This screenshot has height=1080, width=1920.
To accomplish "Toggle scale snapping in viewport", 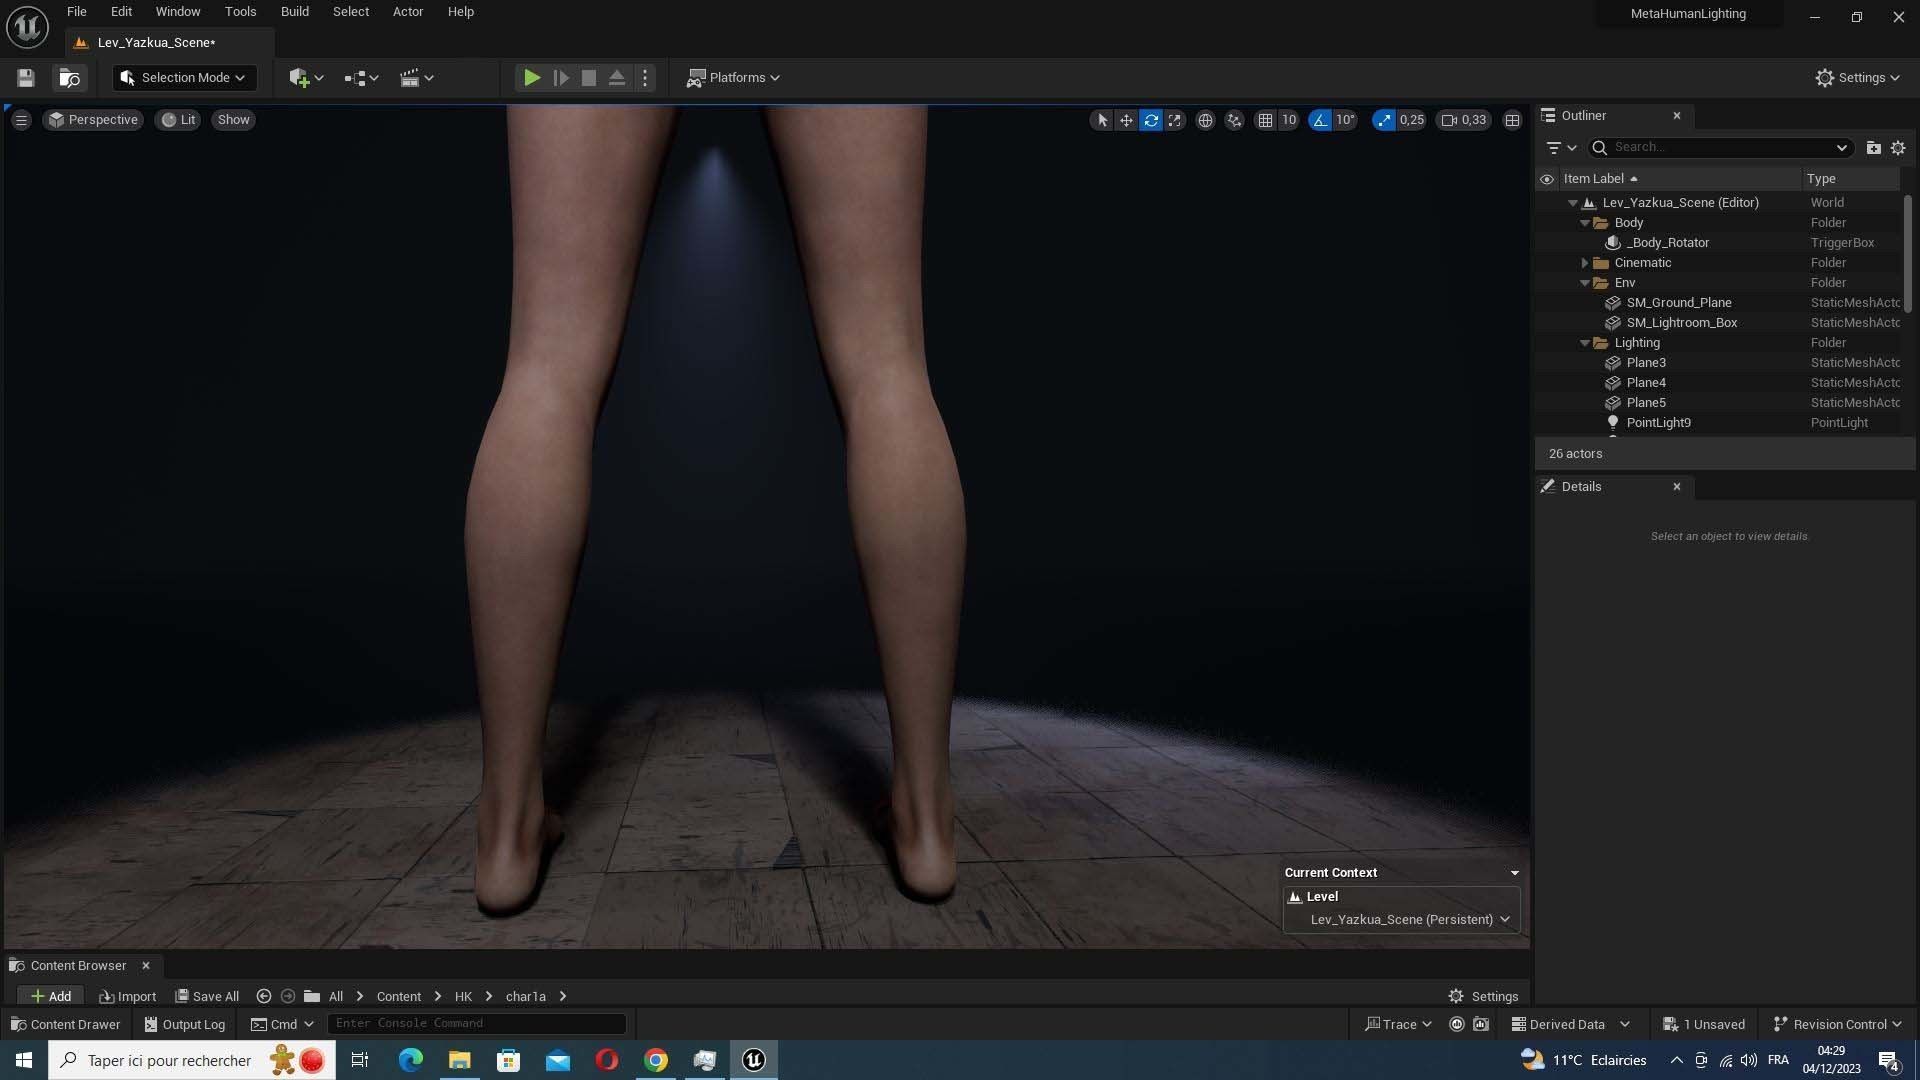I will click(x=1384, y=120).
